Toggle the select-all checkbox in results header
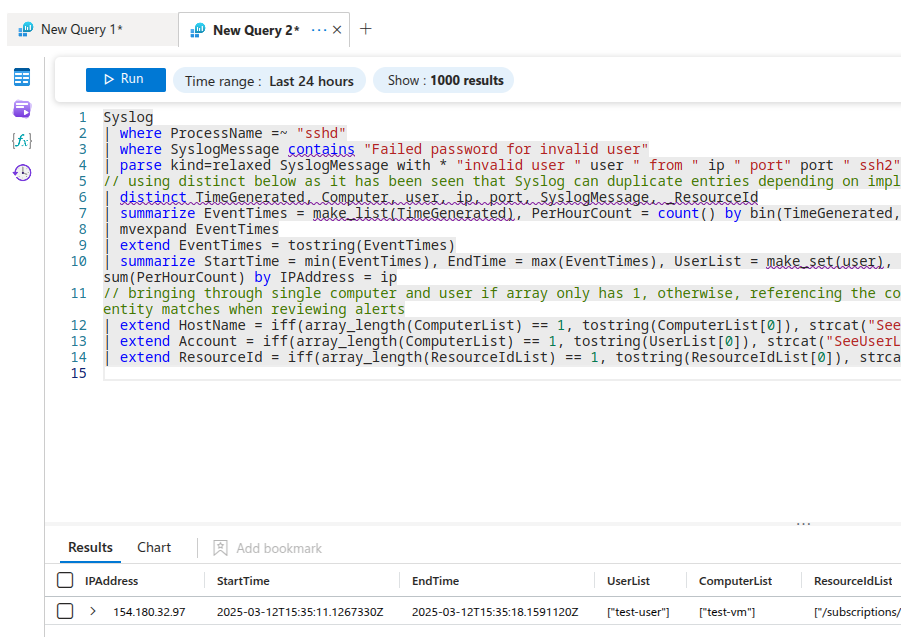The width and height of the screenshot is (901, 637). click(x=65, y=580)
